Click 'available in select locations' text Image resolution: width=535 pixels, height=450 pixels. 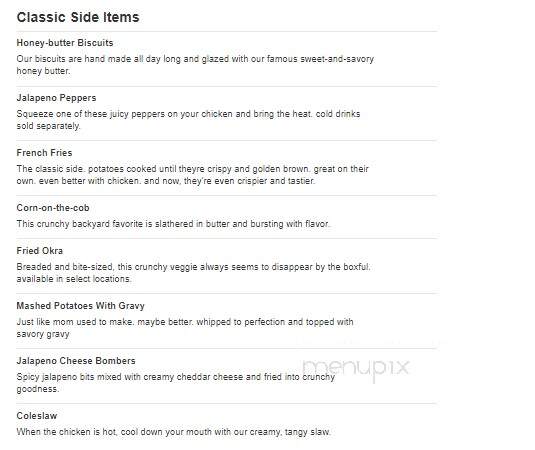pyautogui.click(x=74, y=279)
